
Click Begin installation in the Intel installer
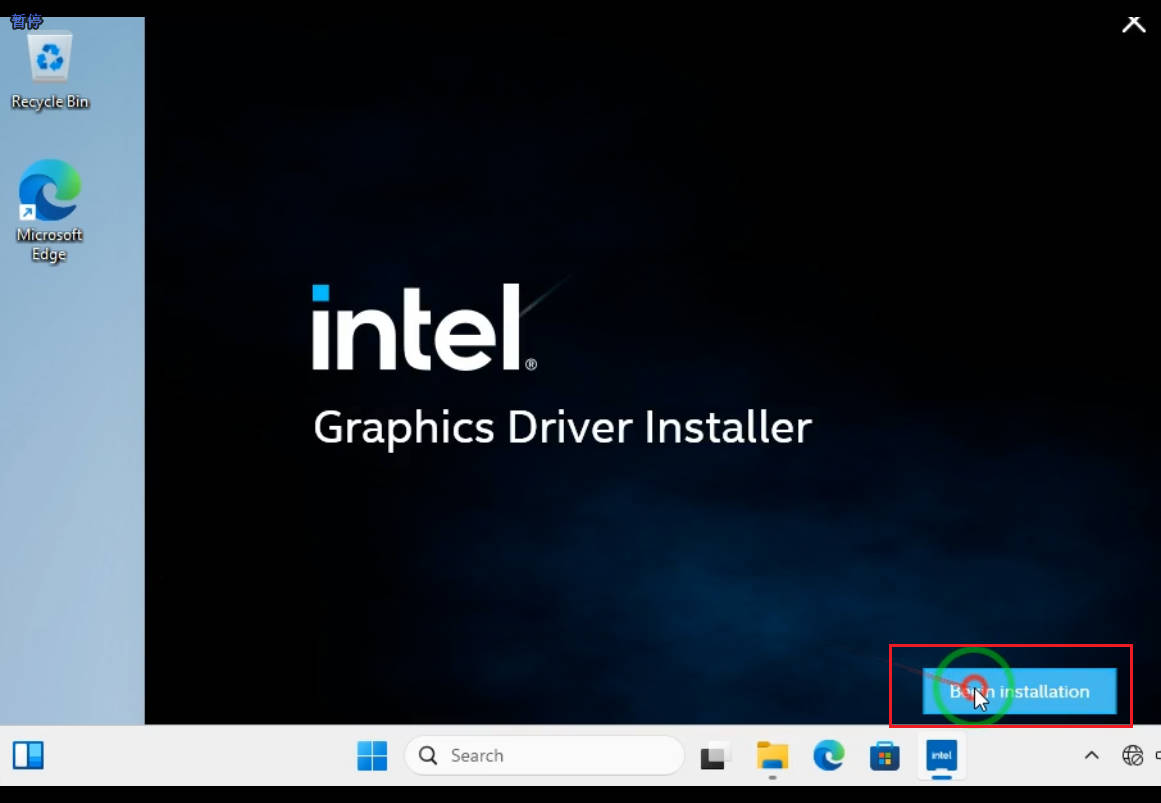1019,691
